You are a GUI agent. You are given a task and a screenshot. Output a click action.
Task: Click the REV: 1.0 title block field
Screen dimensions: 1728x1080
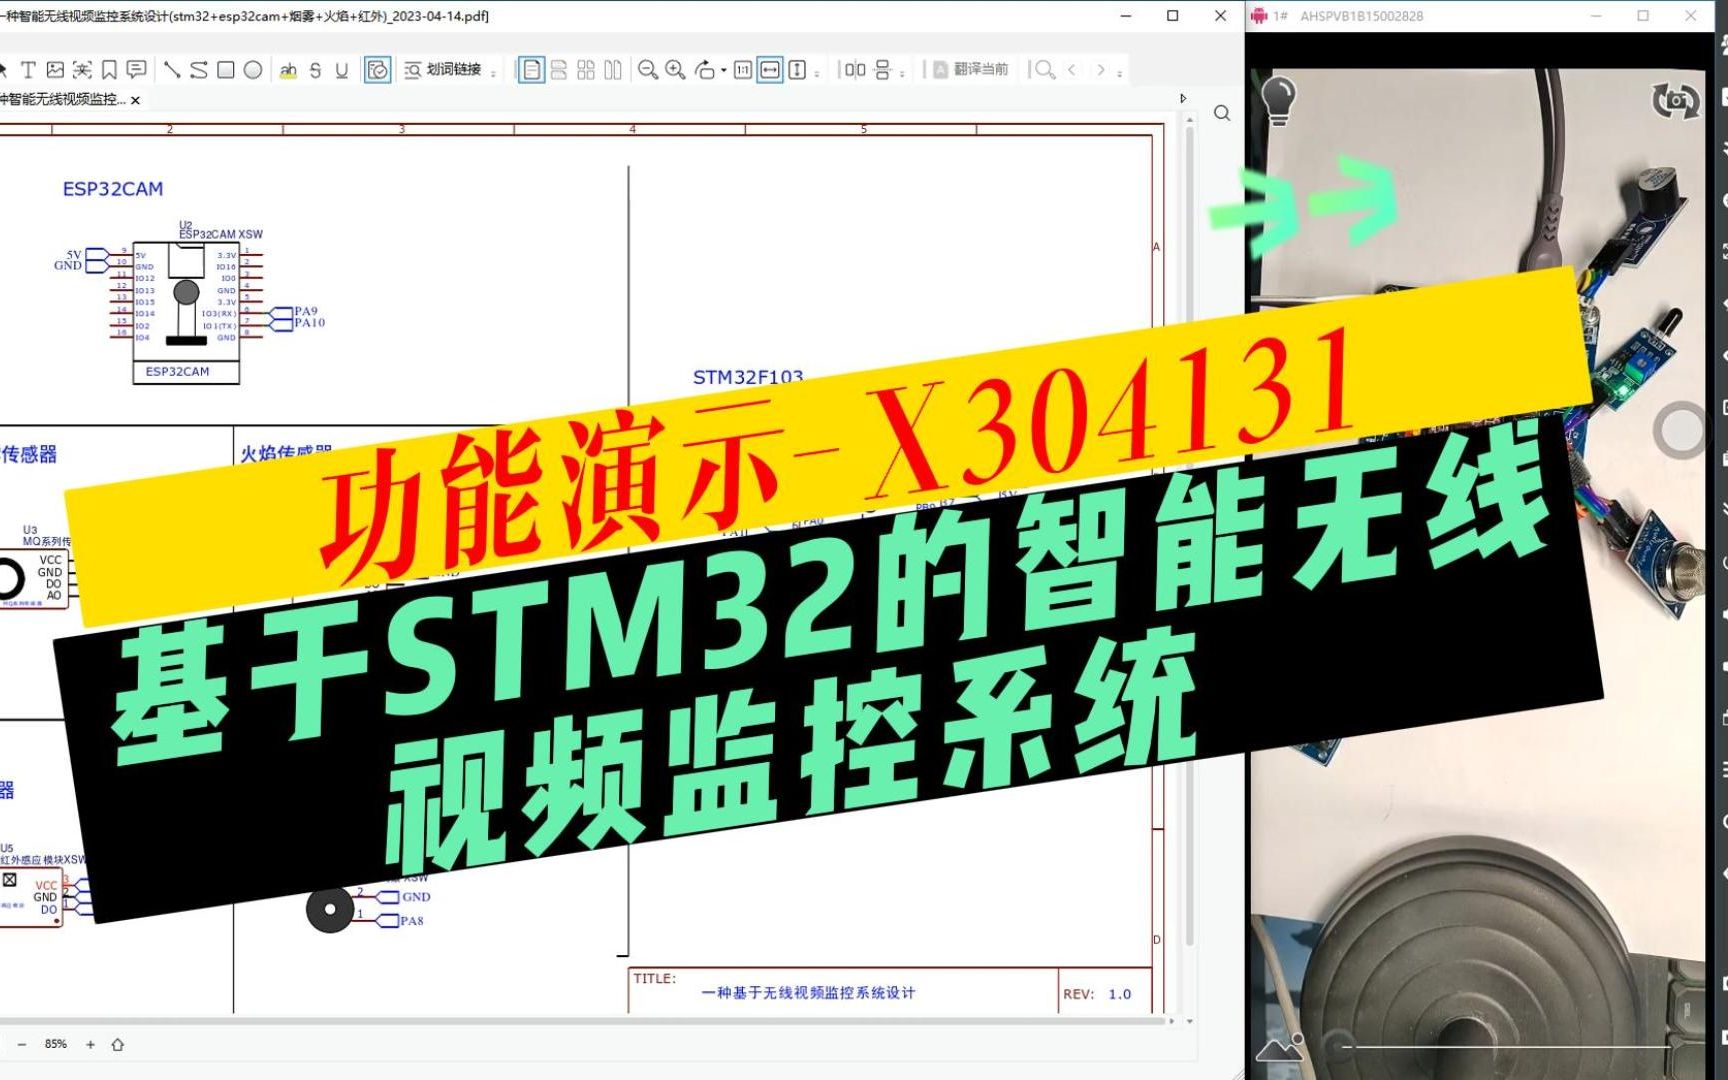[1097, 994]
